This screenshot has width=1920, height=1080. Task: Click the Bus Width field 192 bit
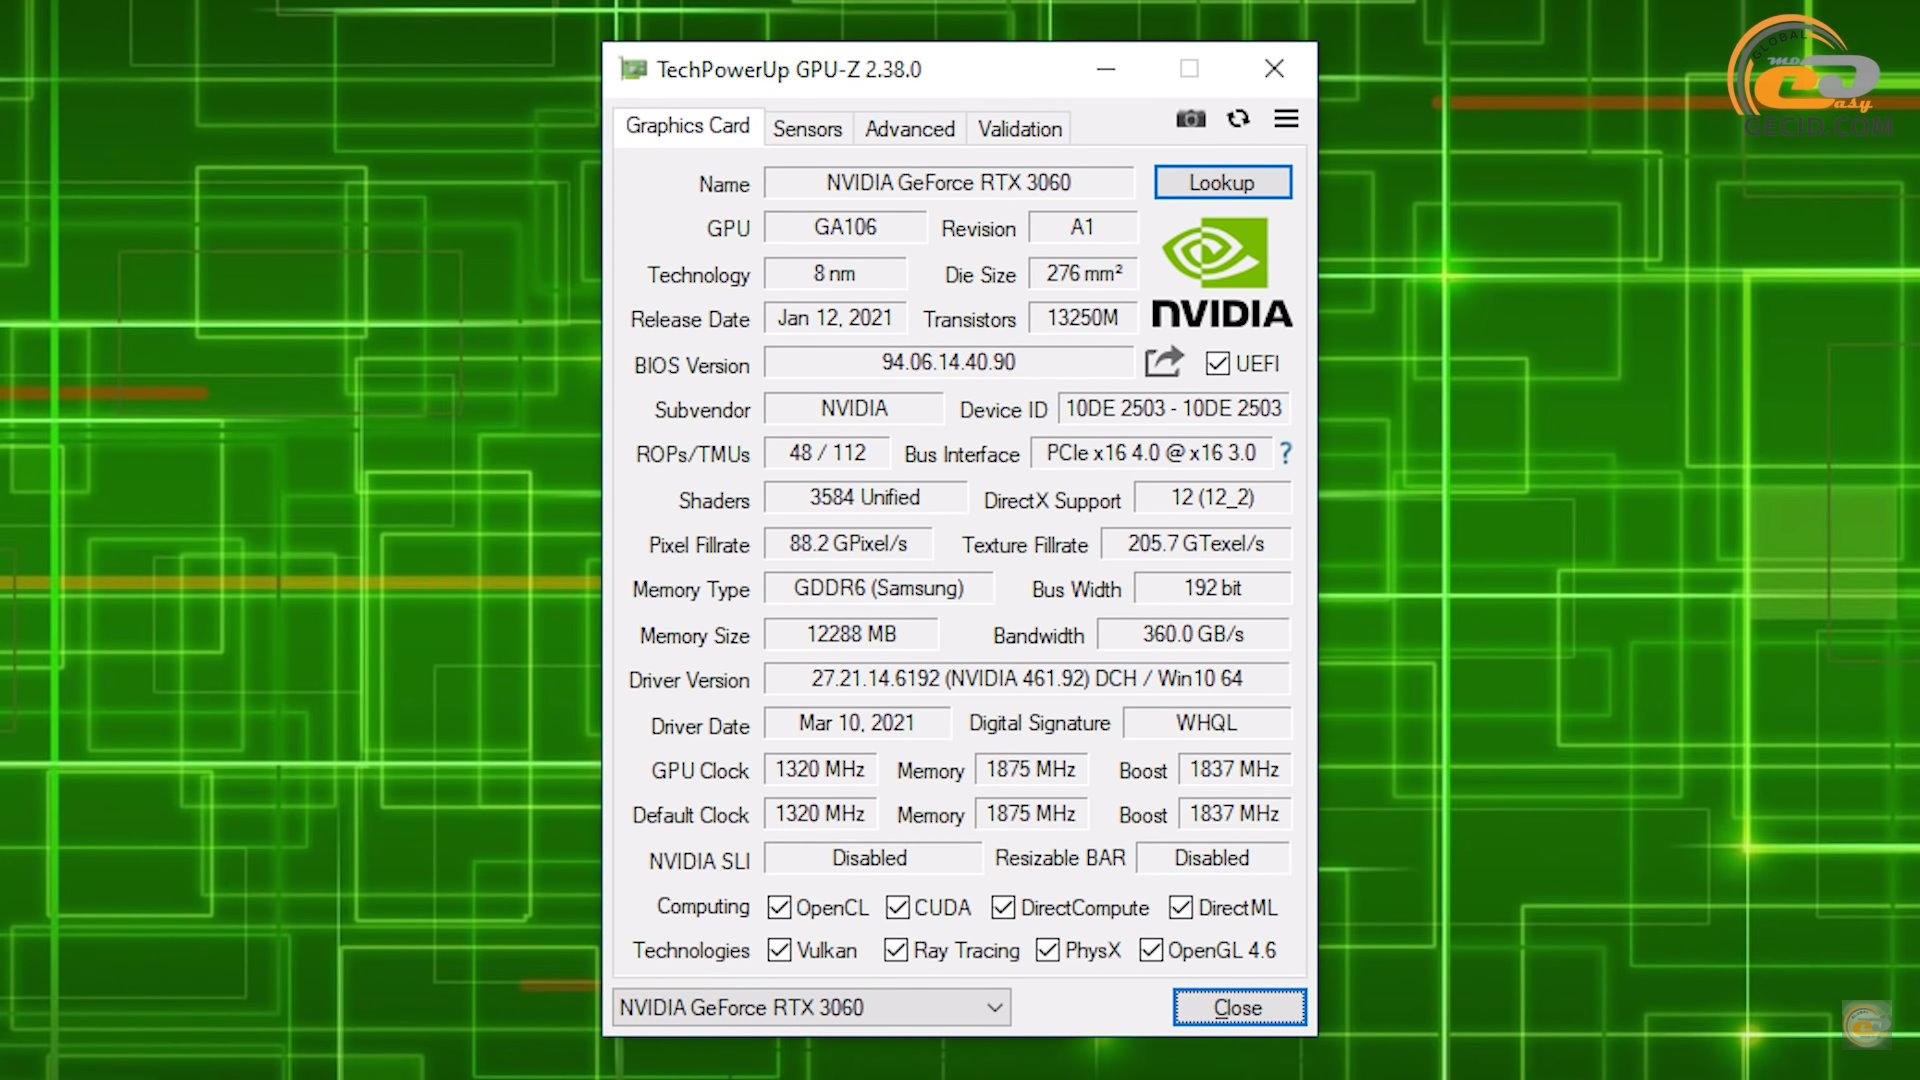tap(1213, 589)
